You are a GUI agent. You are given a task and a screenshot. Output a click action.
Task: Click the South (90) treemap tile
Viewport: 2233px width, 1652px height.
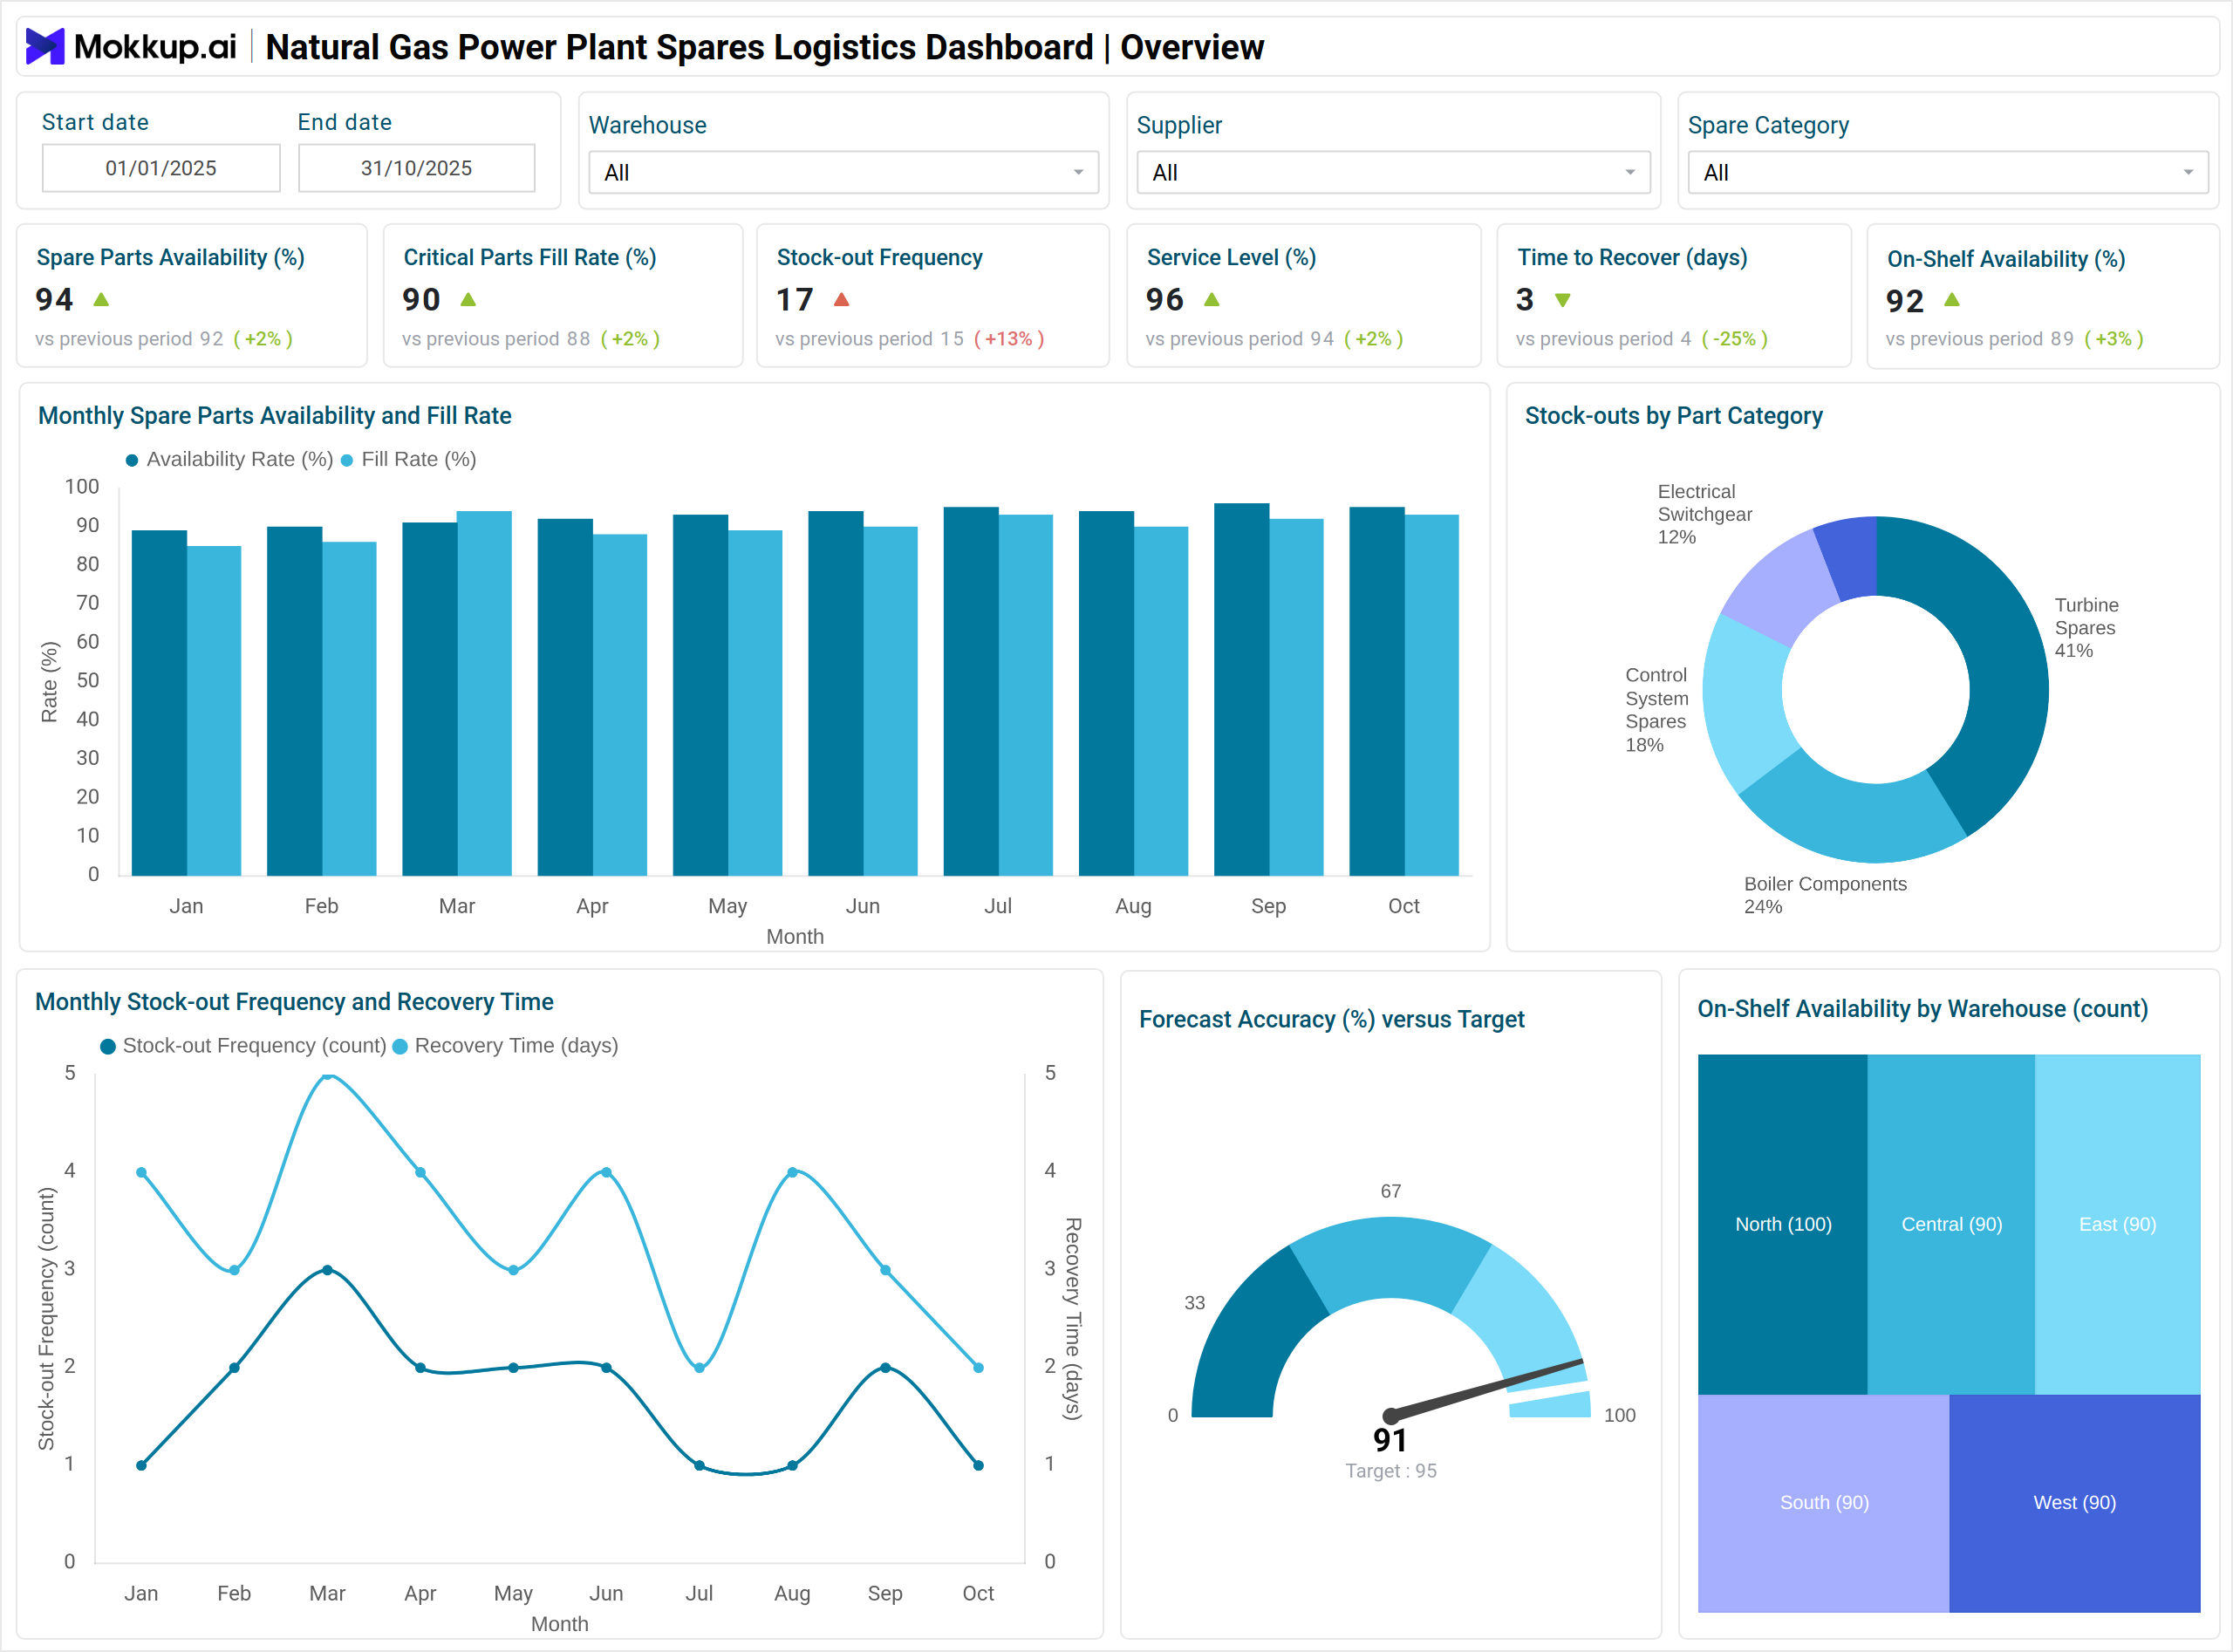[1824, 1503]
